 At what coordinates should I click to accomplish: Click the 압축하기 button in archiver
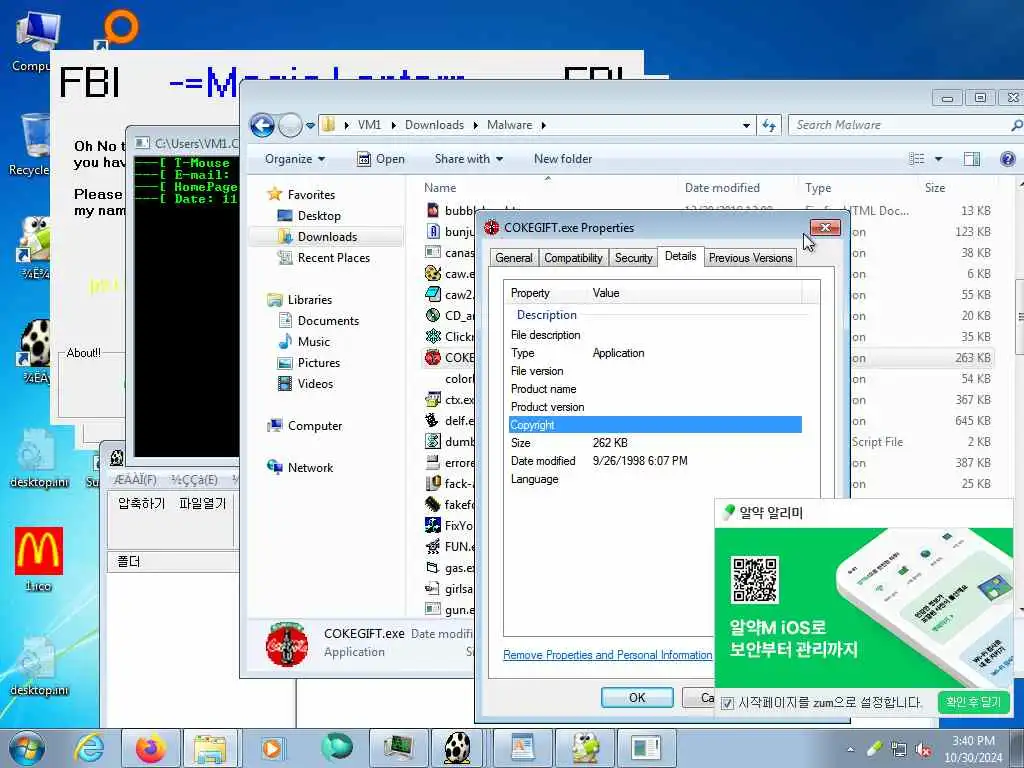142,504
